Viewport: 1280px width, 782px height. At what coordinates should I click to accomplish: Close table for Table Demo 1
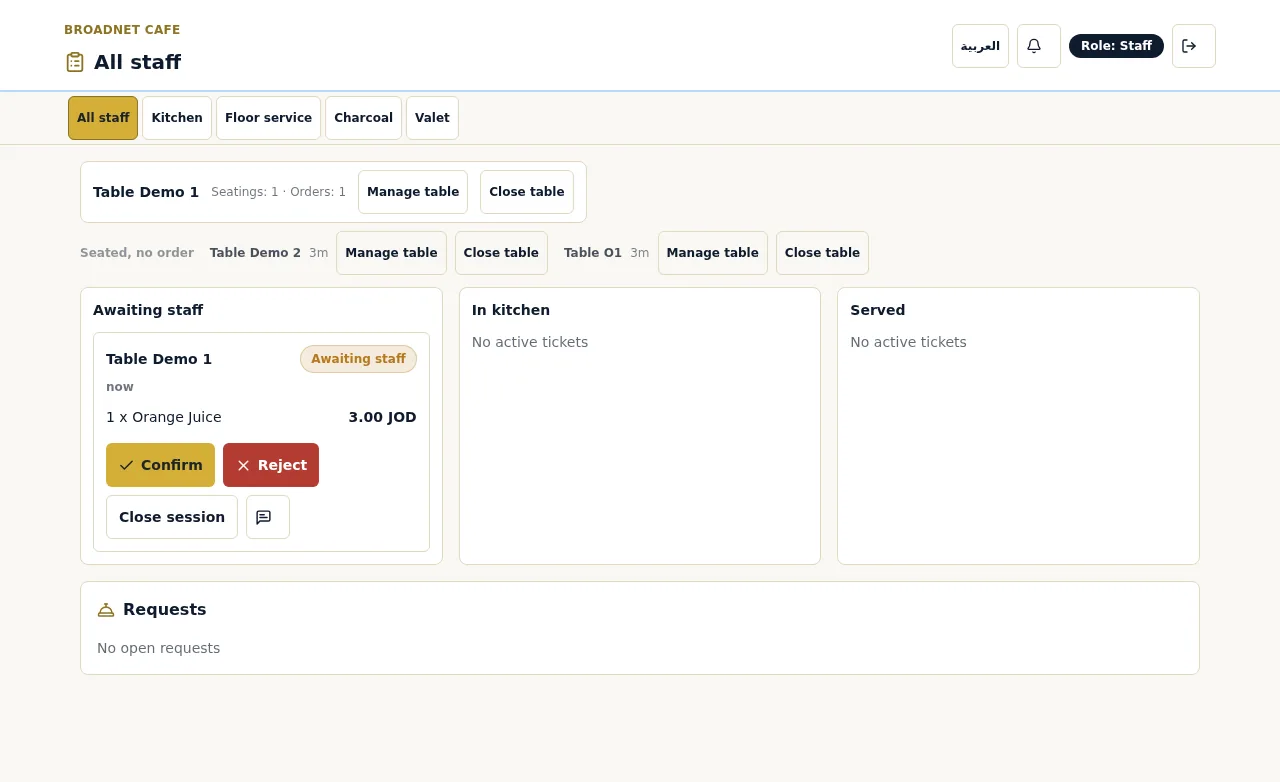(x=527, y=192)
